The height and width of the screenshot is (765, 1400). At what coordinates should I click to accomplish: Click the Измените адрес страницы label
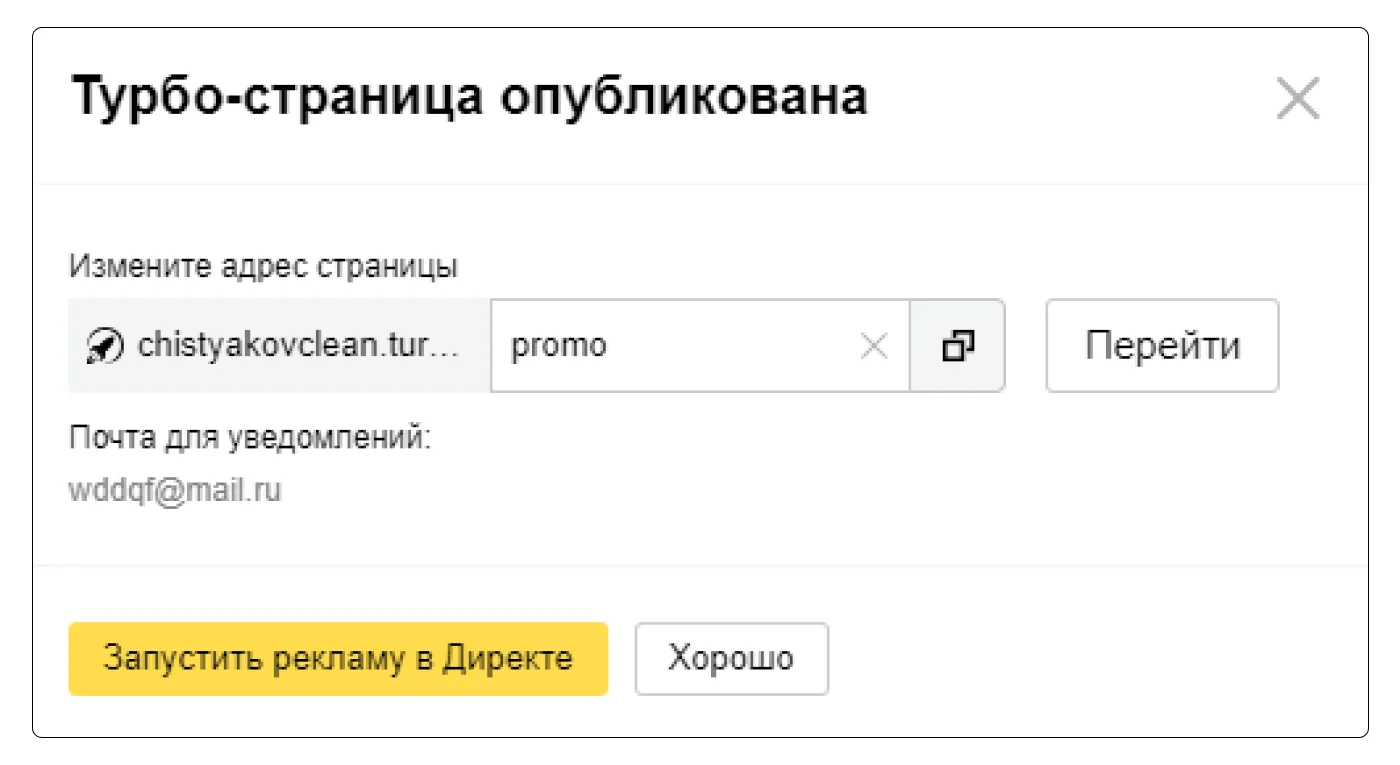point(263,267)
